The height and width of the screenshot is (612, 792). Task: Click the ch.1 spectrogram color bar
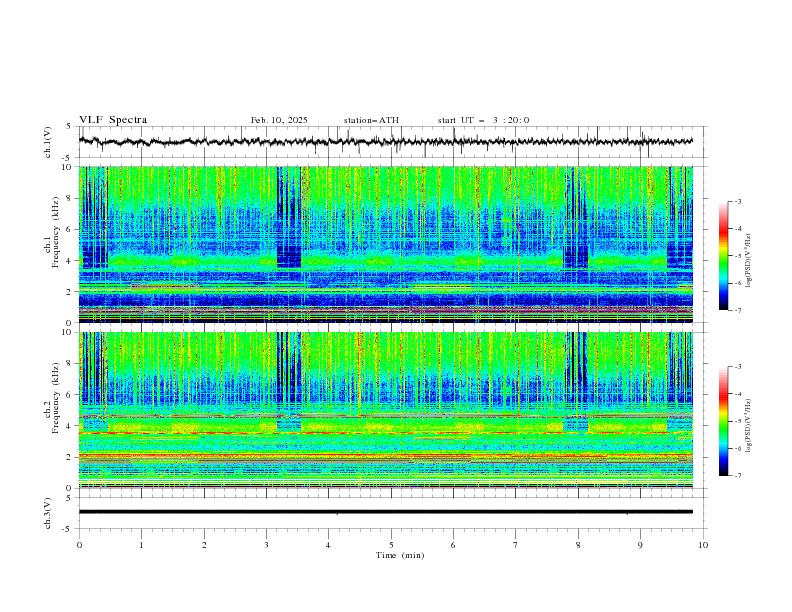coord(723,256)
